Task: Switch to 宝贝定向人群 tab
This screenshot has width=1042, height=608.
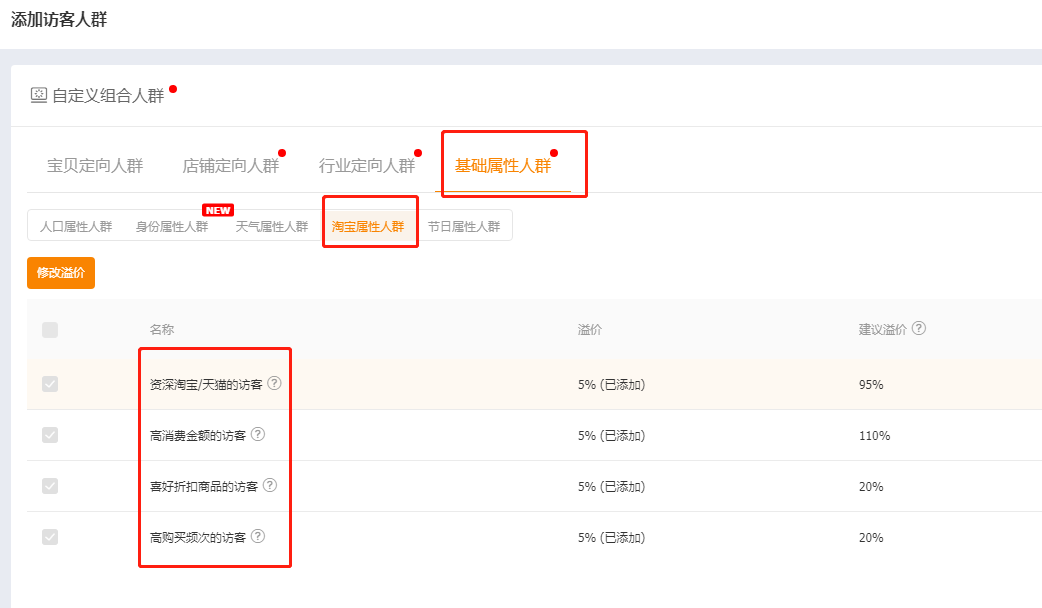Action: coord(95,165)
